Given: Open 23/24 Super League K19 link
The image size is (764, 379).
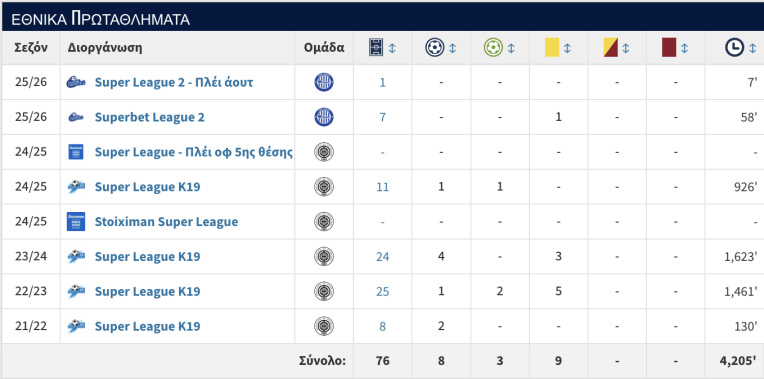Looking at the screenshot, I should point(147,257).
